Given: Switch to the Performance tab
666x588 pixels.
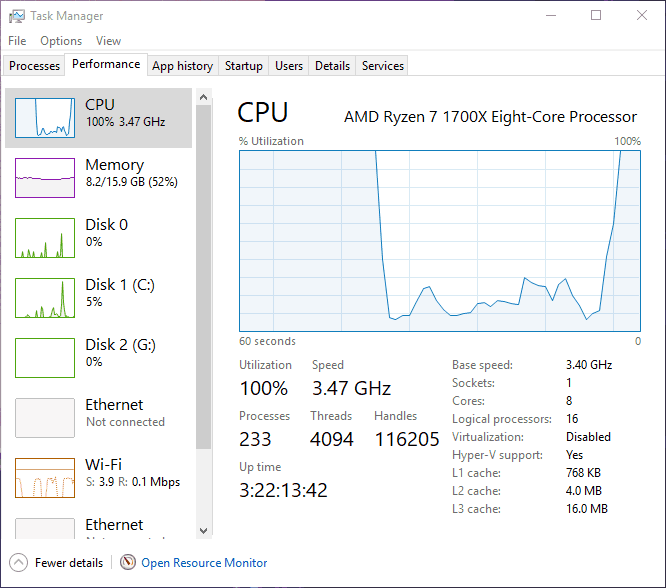Looking at the screenshot, I should 106,64.
